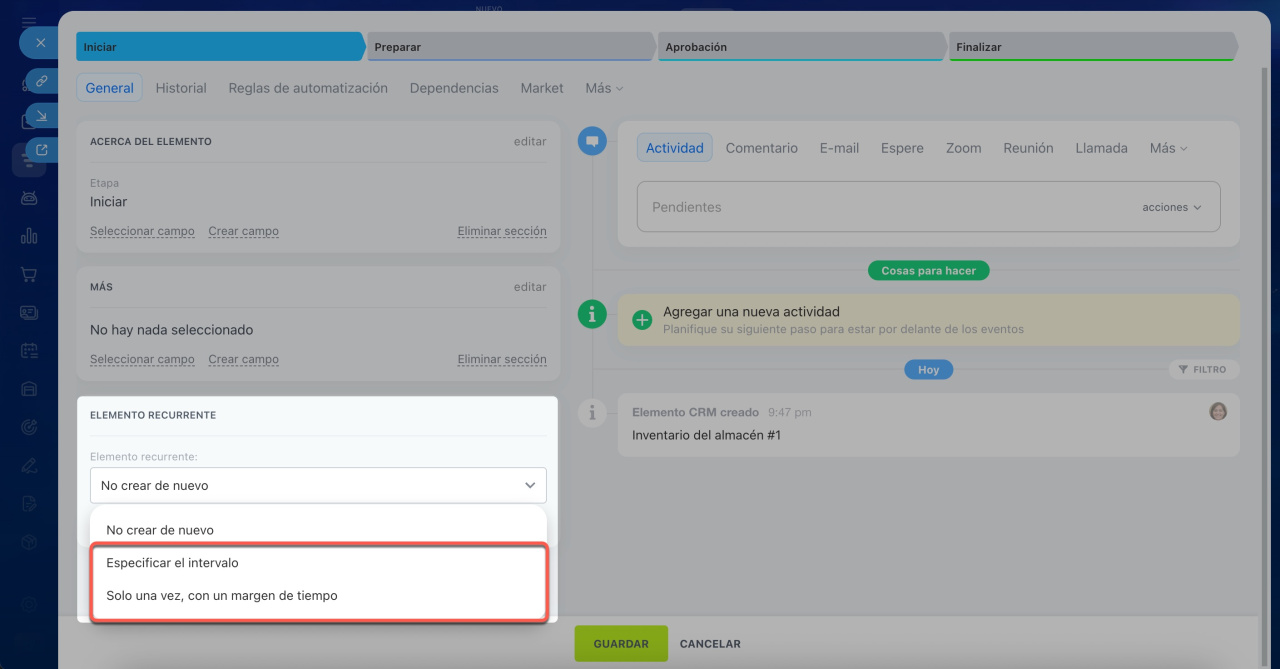Open the Elemento recurrente dropdown
This screenshot has height=669, width=1280.
318,485
